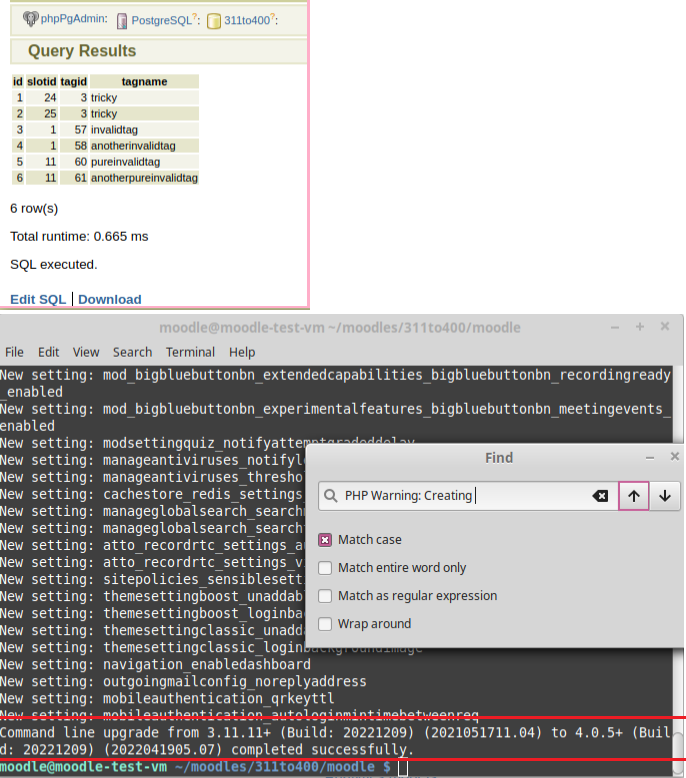The image size is (686, 778).
Task: Click the id column header
Action: (x=18, y=81)
